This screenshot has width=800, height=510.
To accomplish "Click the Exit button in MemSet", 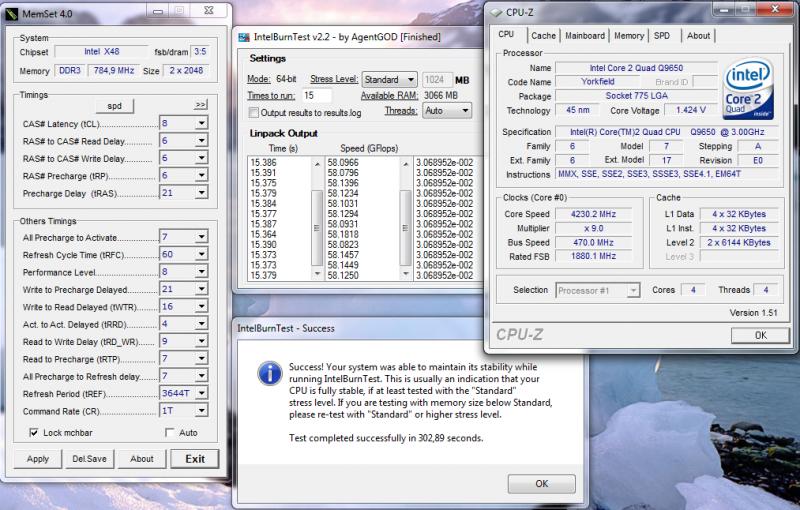I will tap(195, 459).
